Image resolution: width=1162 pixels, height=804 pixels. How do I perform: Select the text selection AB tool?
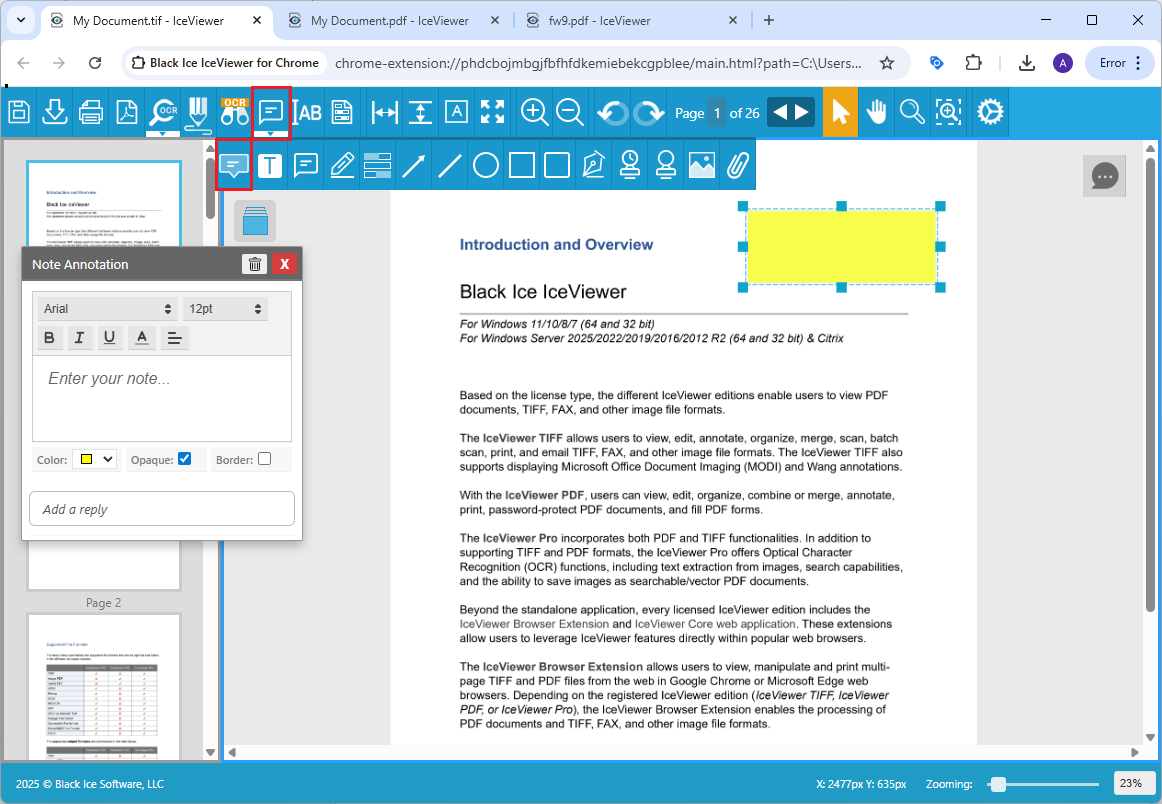[307, 113]
